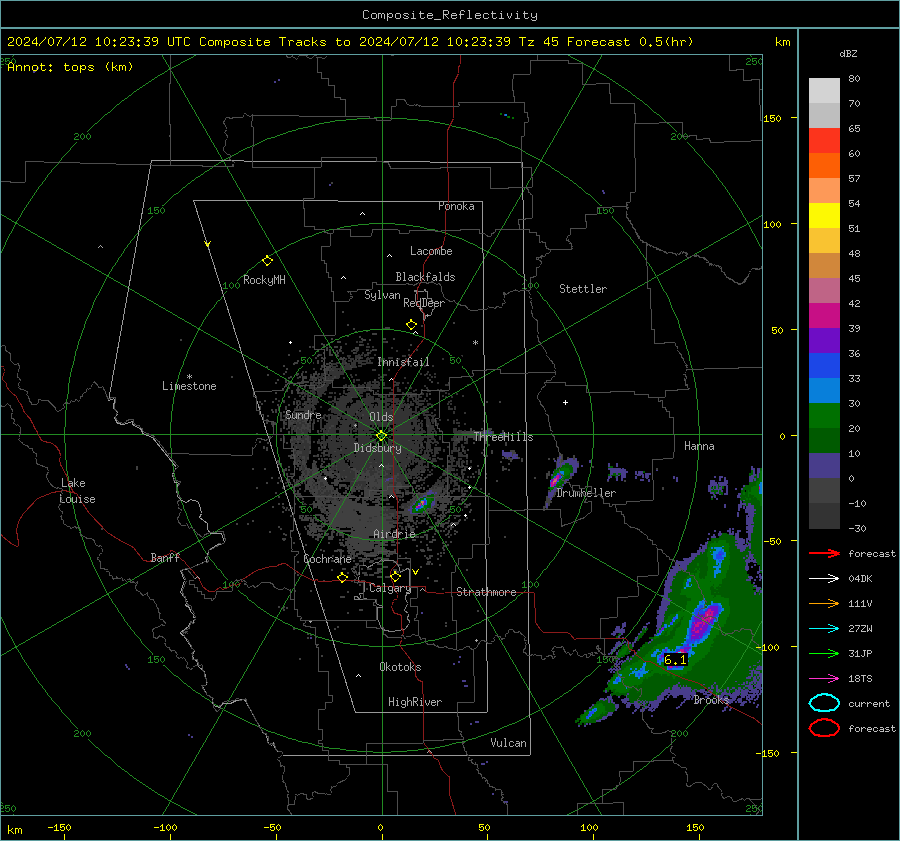The width and height of the screenshot is (900, 841).
Task: Click the storm cell northeast of Airdrie
Action: 421,504
